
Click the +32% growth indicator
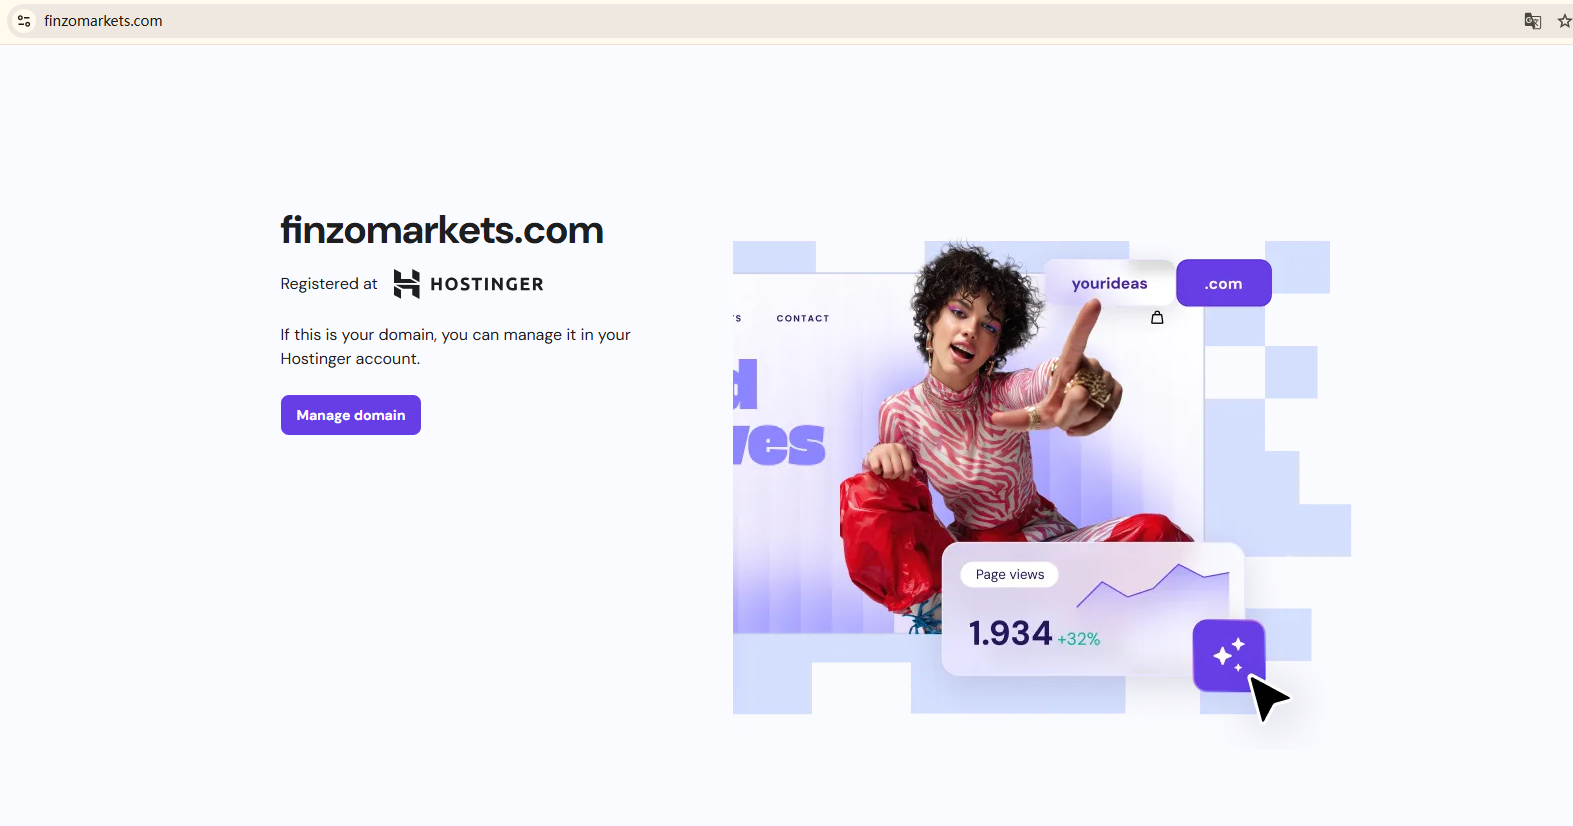pos(1079,639)
